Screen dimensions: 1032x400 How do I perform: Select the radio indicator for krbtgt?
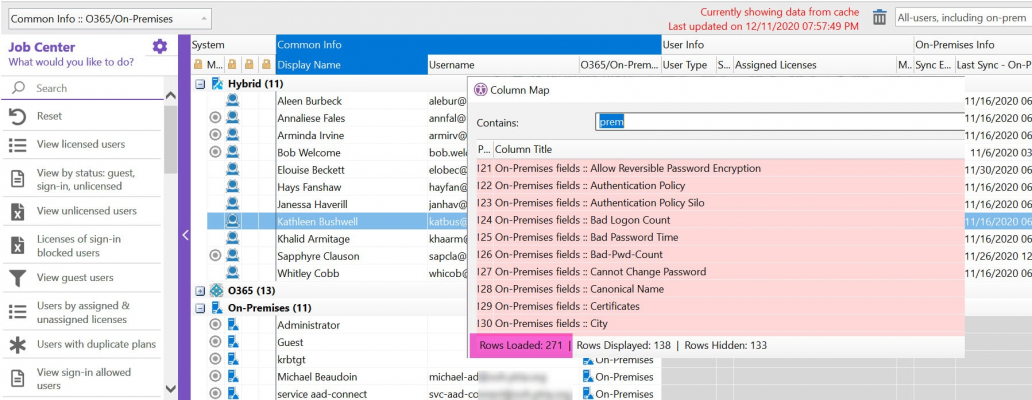click(x=215, y=359)
